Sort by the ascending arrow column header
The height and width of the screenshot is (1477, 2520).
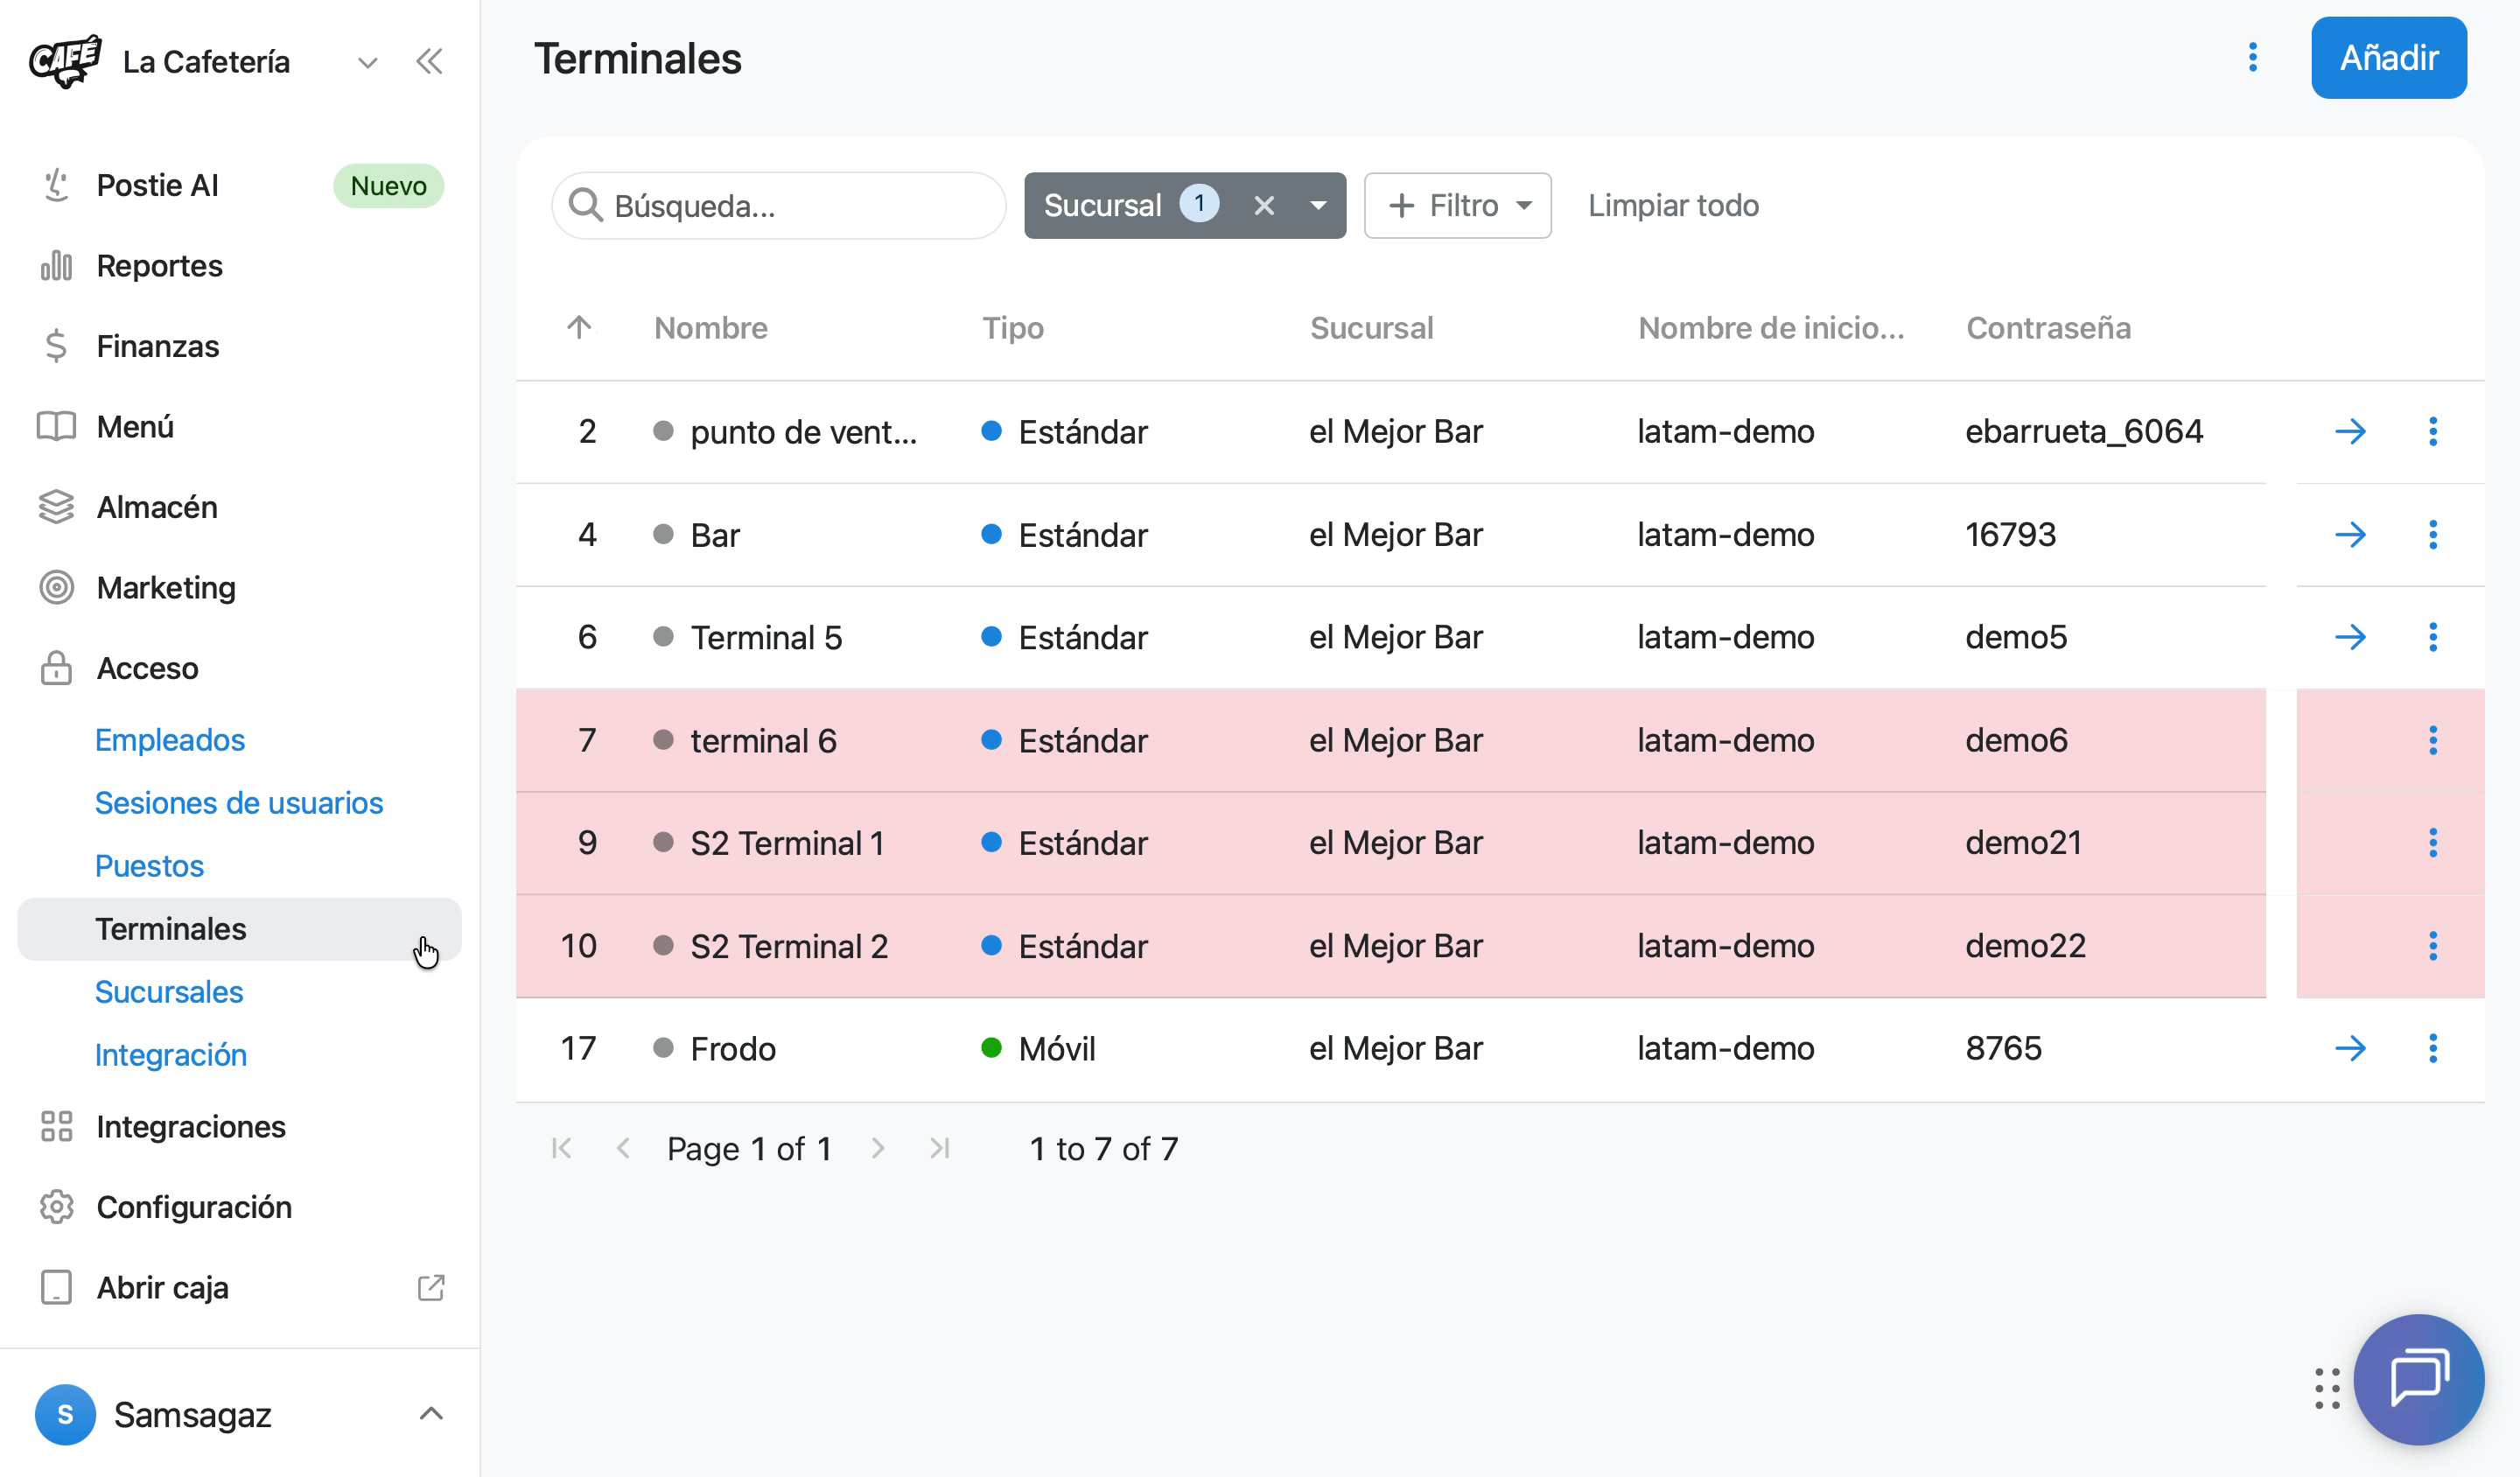tap(579, 328)
